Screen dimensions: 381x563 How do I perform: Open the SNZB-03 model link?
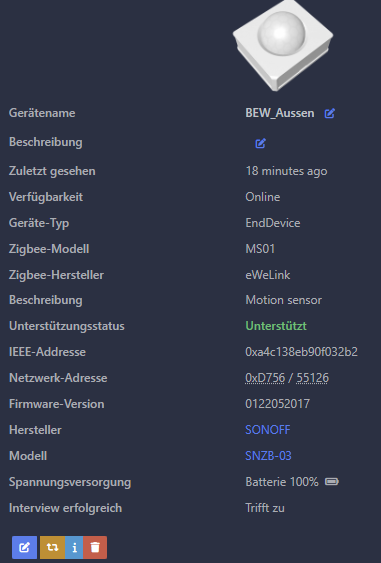(x=268, y=456)
